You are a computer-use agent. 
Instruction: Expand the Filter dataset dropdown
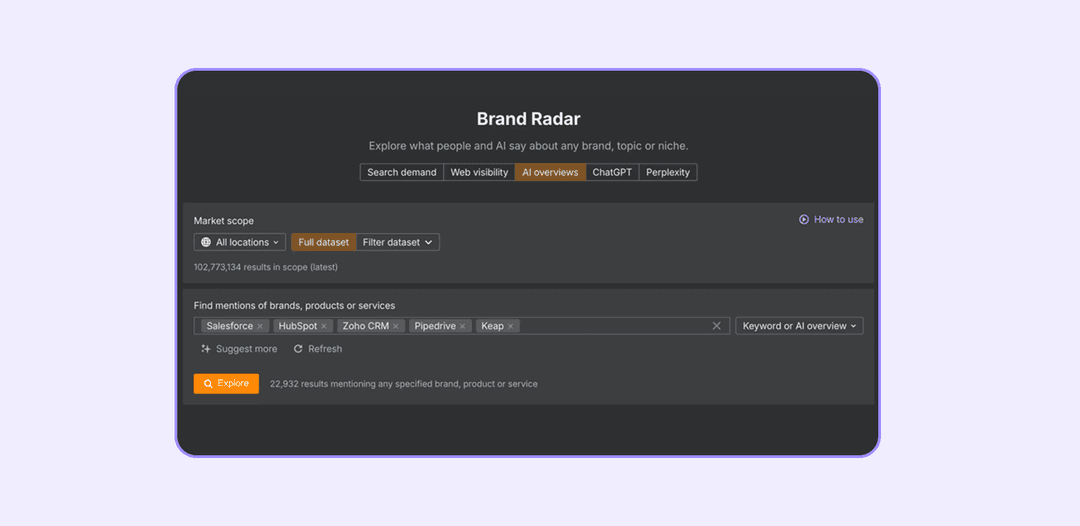(397, 242)
